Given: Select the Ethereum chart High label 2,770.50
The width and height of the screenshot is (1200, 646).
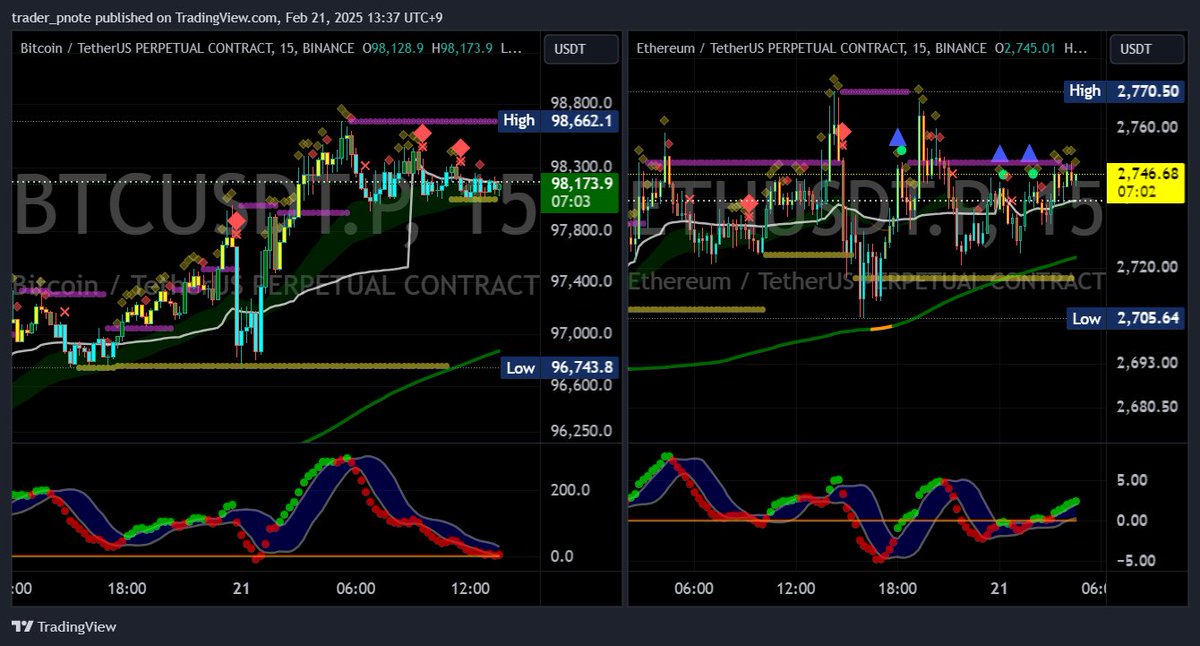Looking at the screenshot, I should coord(1123,91).
